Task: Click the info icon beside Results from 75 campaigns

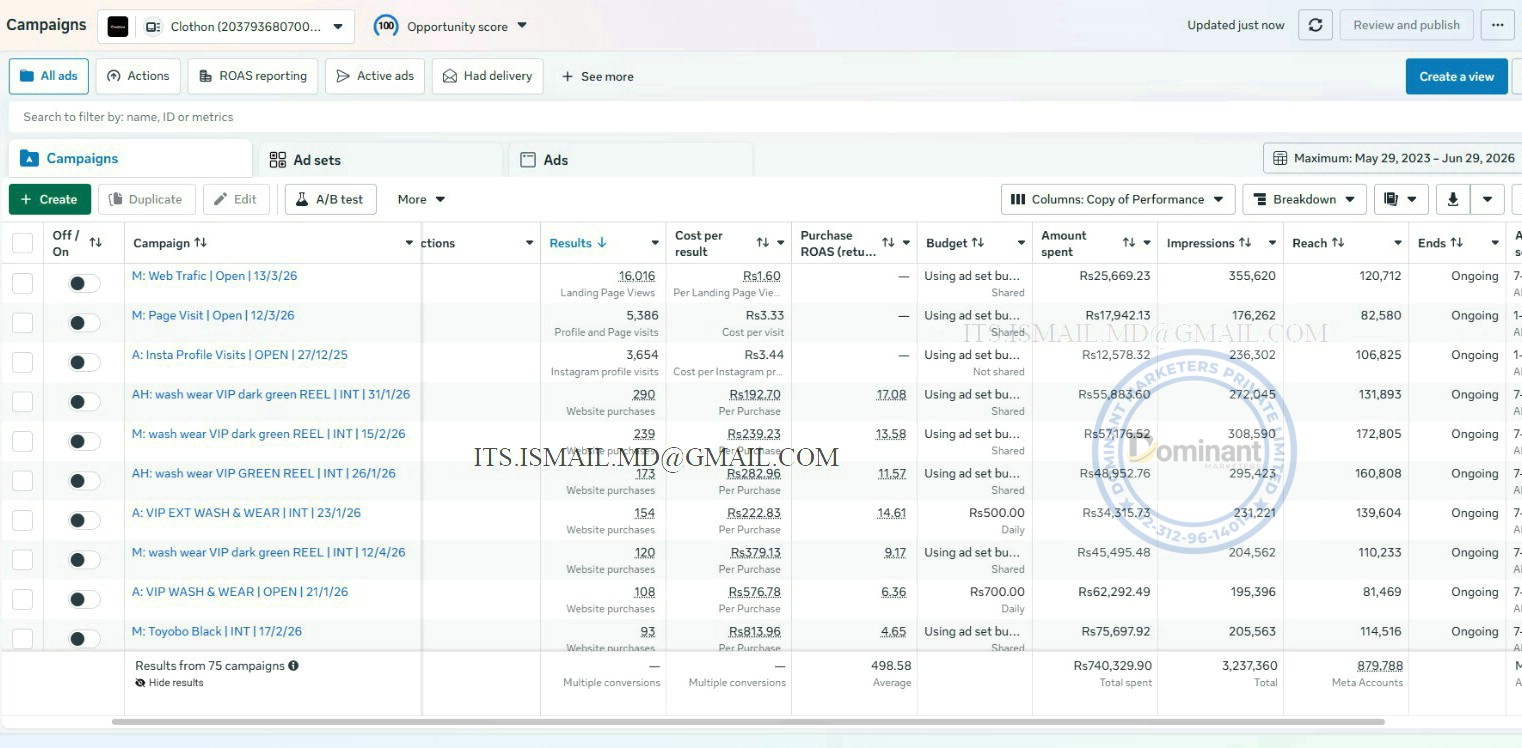Action: click(293, 666)
